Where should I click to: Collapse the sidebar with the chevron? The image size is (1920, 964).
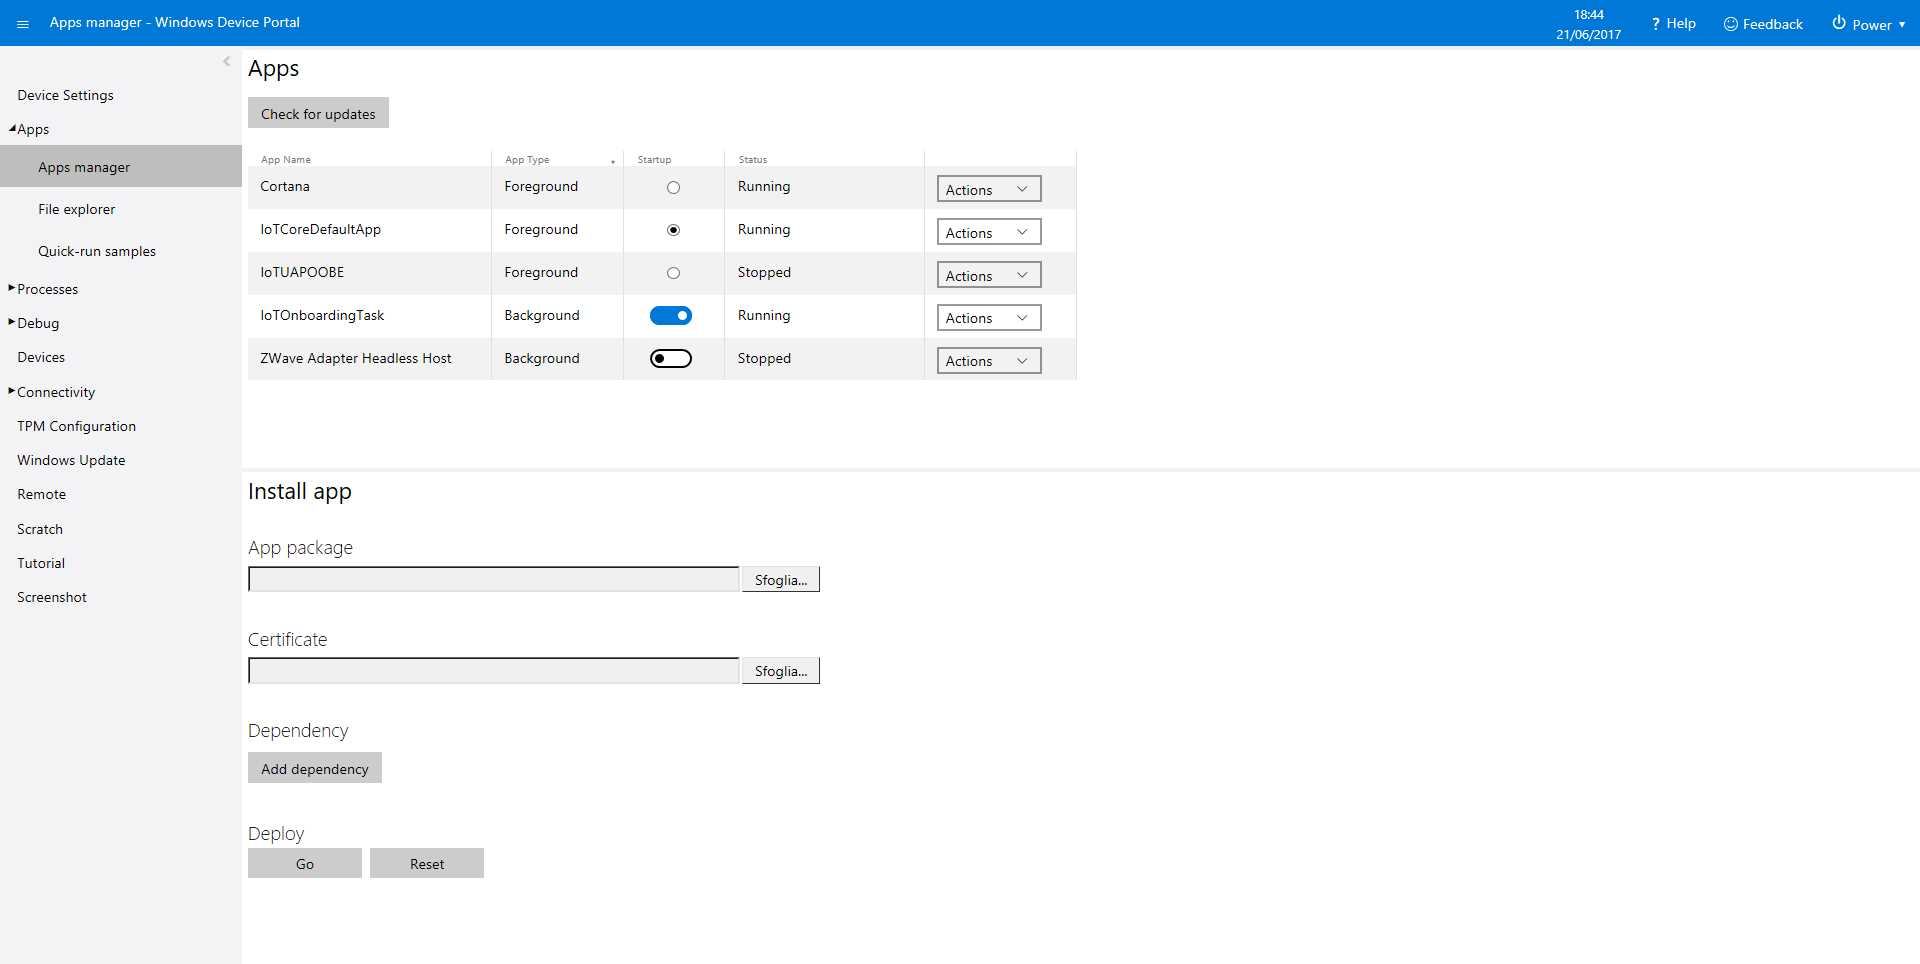click(227, 62)
